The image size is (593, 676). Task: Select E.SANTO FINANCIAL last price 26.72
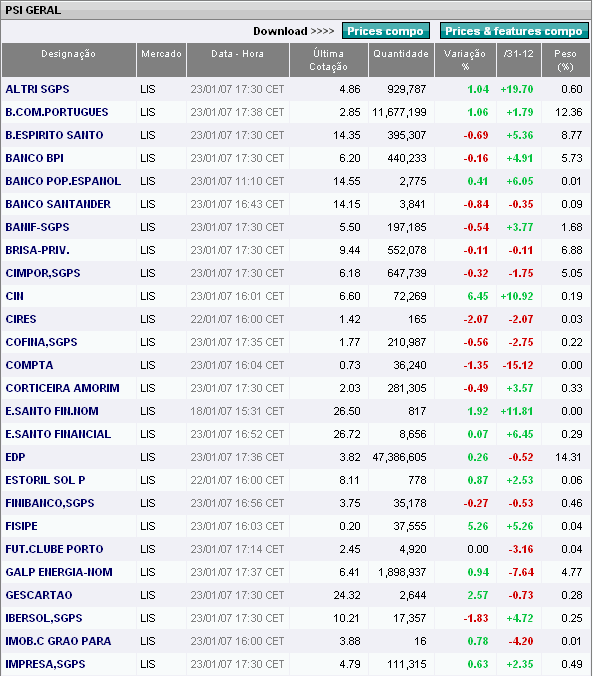click(x=347, y=434)
